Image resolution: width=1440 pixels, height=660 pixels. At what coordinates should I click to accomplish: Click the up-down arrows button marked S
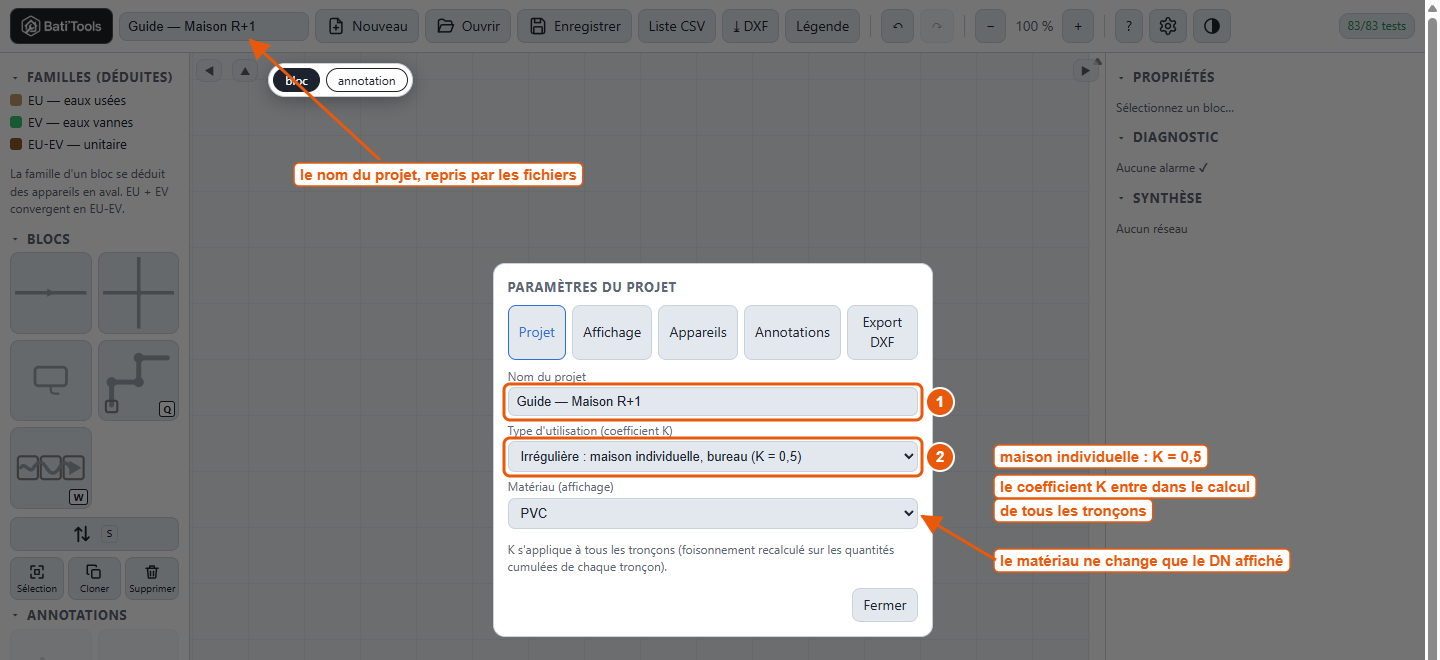94,534
